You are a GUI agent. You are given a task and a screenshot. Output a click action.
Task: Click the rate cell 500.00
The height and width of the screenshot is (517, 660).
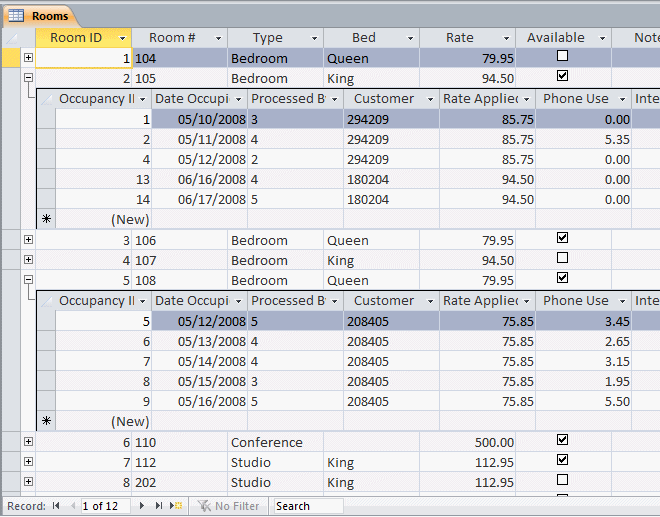pos(467,442)
